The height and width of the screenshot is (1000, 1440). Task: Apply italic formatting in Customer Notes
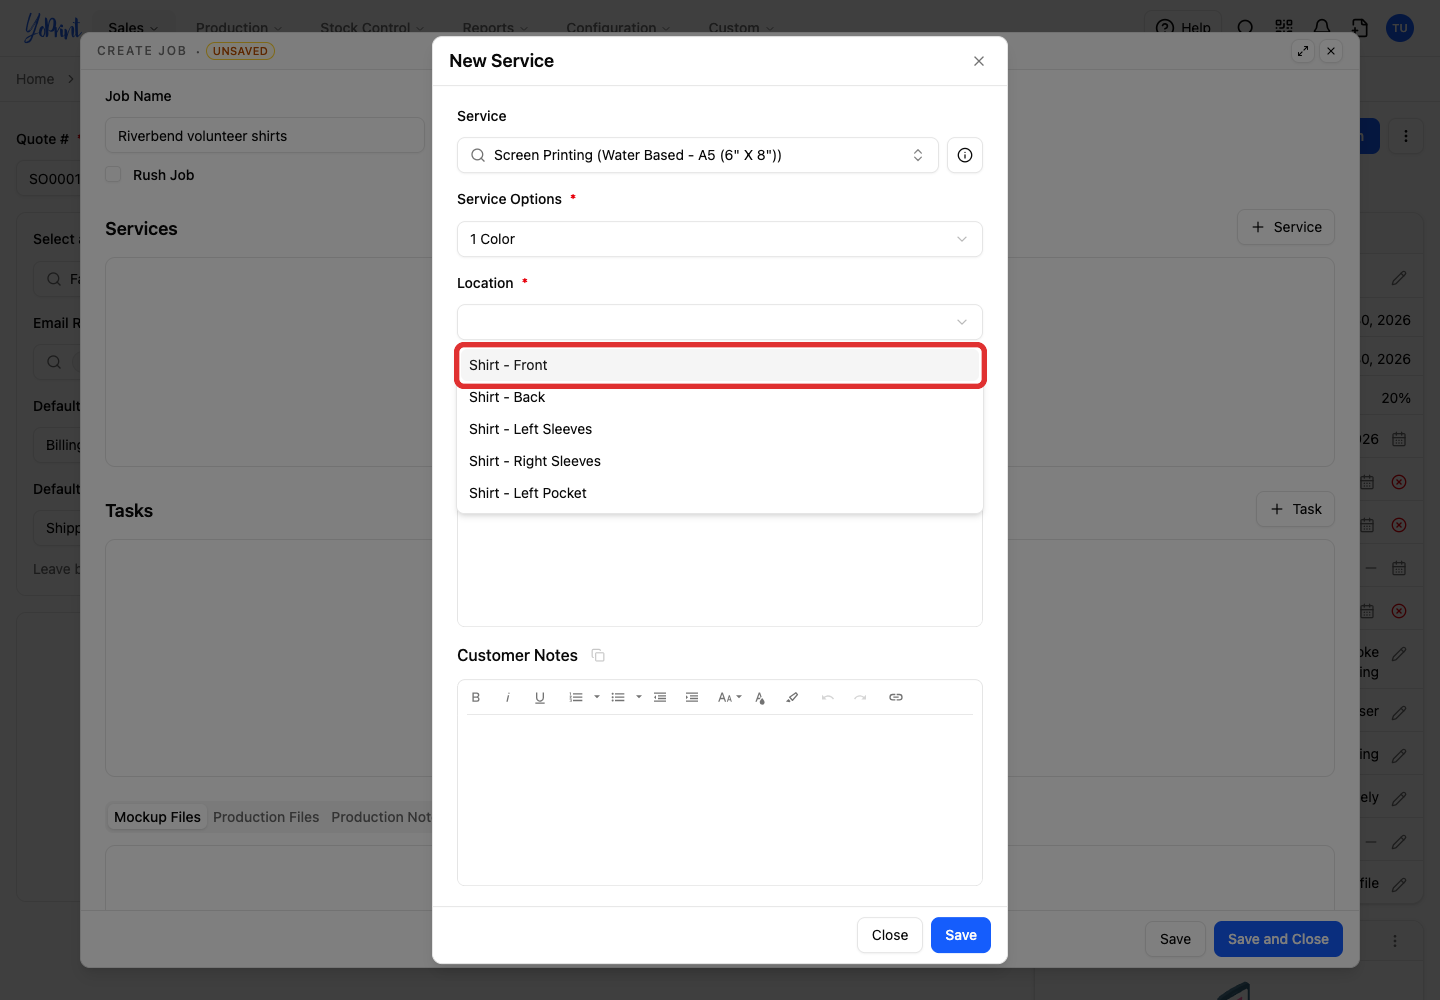coord(508,698)
